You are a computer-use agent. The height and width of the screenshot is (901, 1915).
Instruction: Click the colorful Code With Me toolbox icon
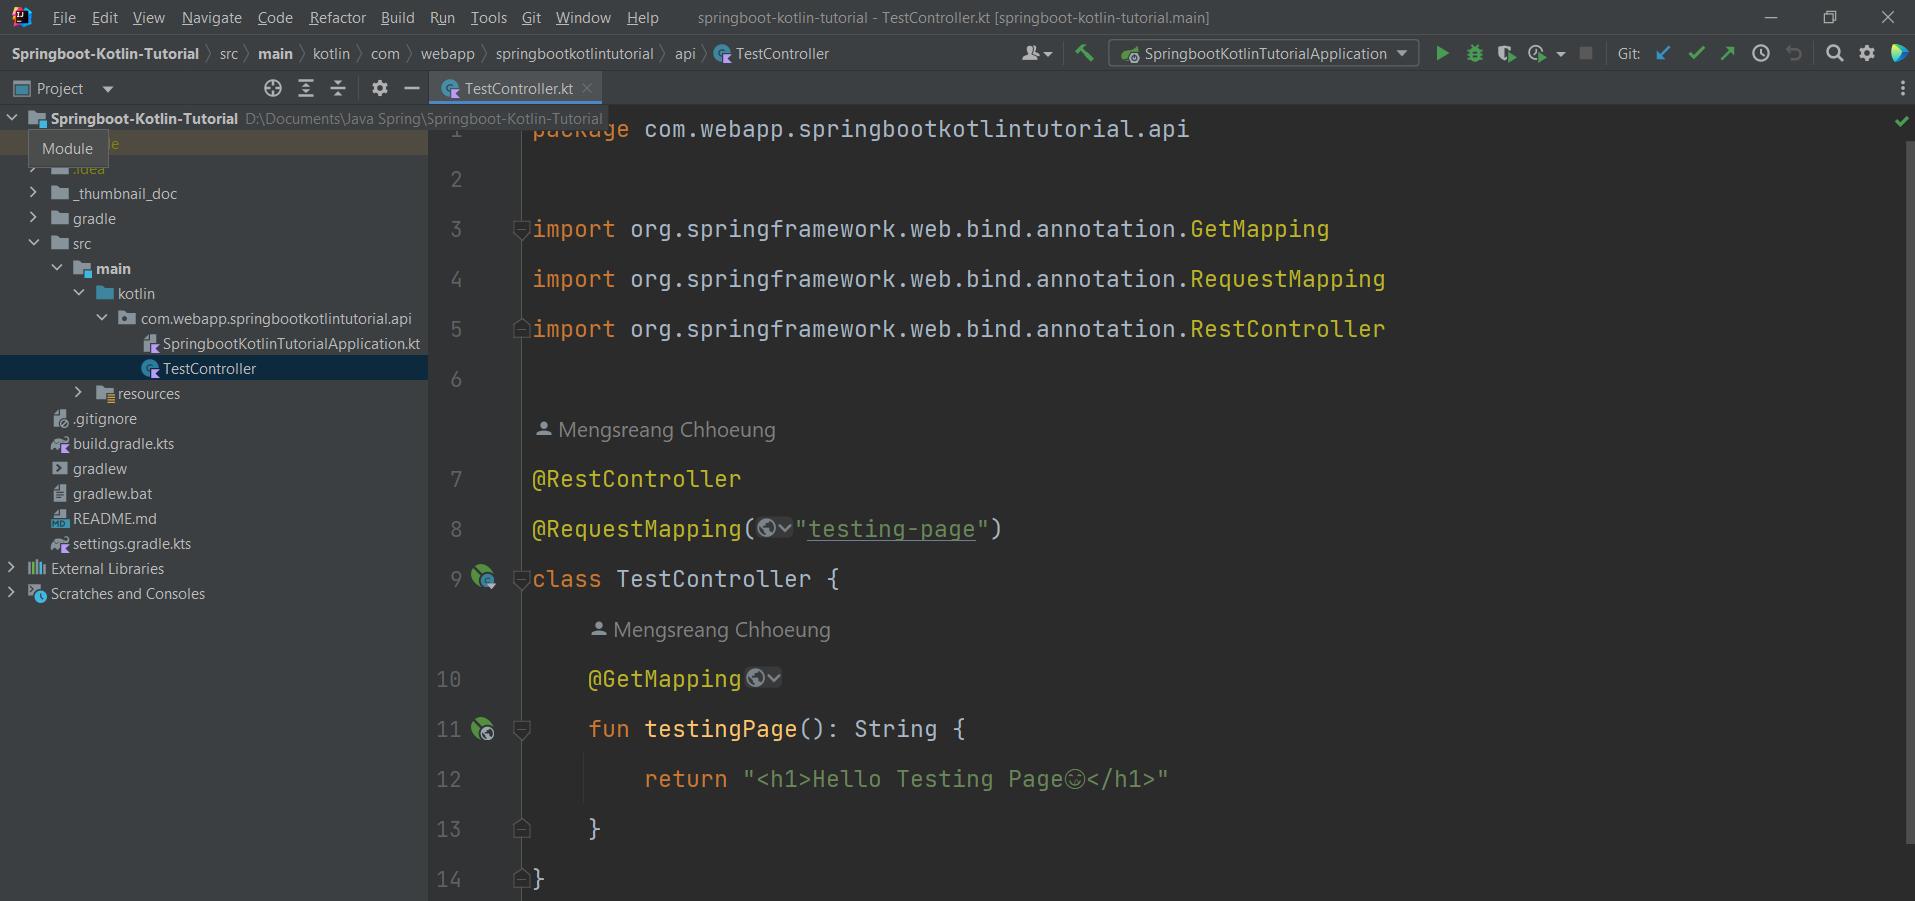point(1899,53)
